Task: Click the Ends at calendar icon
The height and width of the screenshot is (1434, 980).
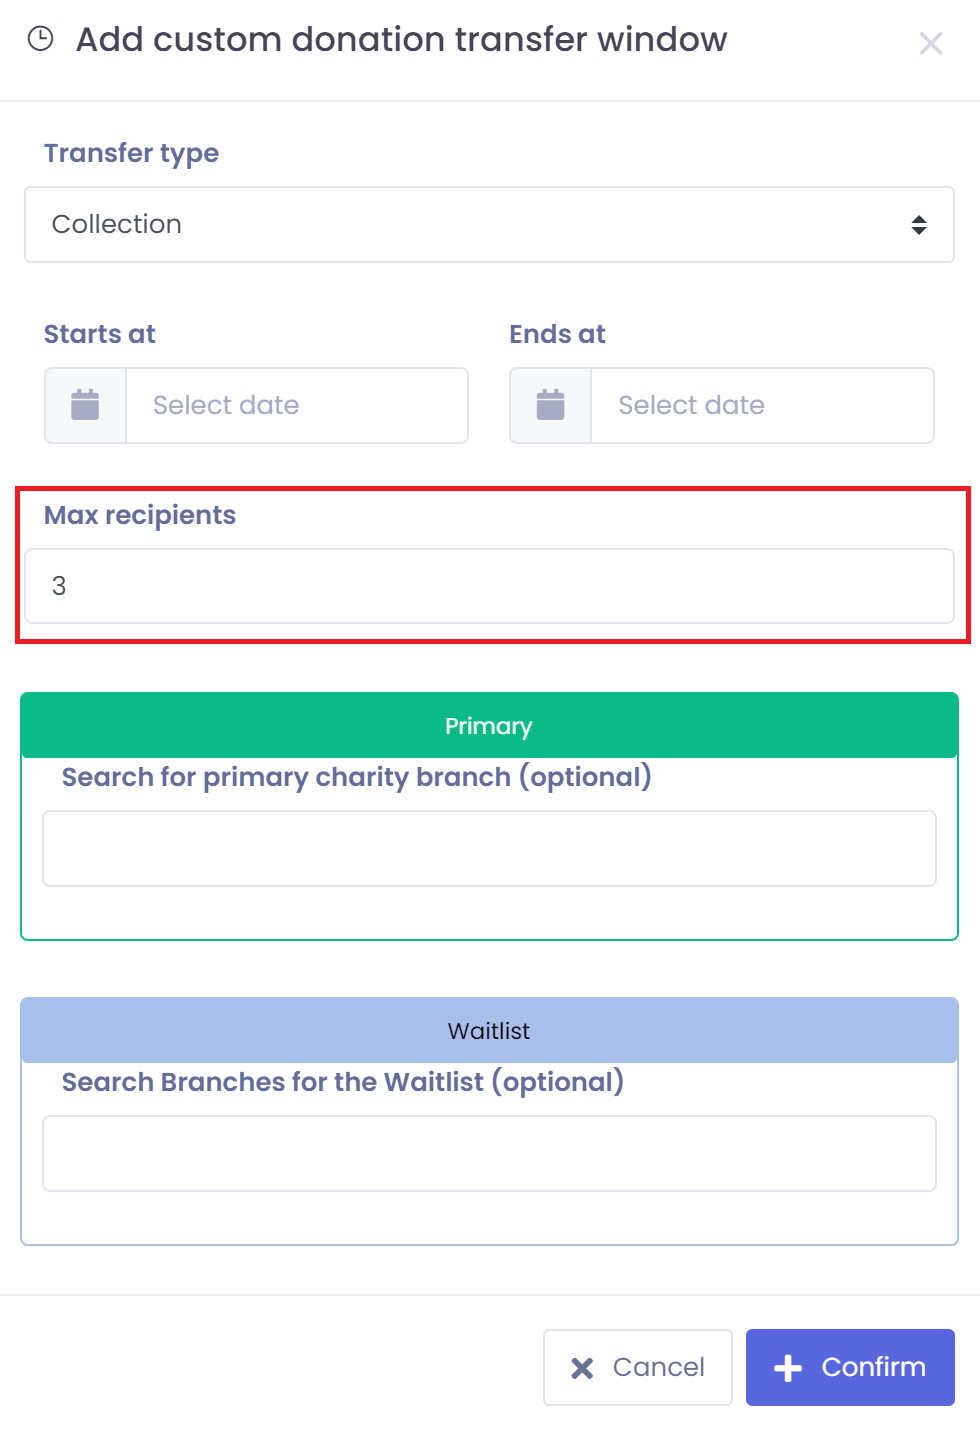Action: point(551,405)
